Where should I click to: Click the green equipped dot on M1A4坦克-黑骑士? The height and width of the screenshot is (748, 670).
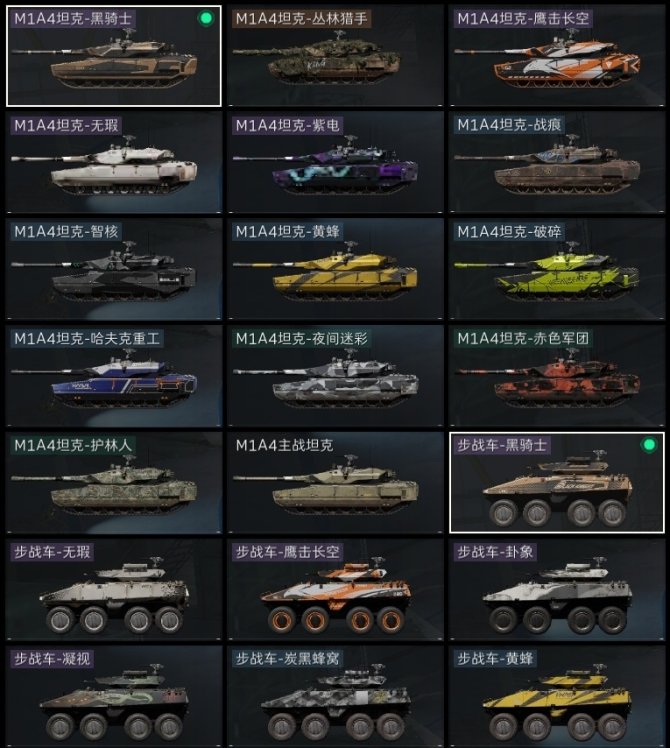coord(206,19)
